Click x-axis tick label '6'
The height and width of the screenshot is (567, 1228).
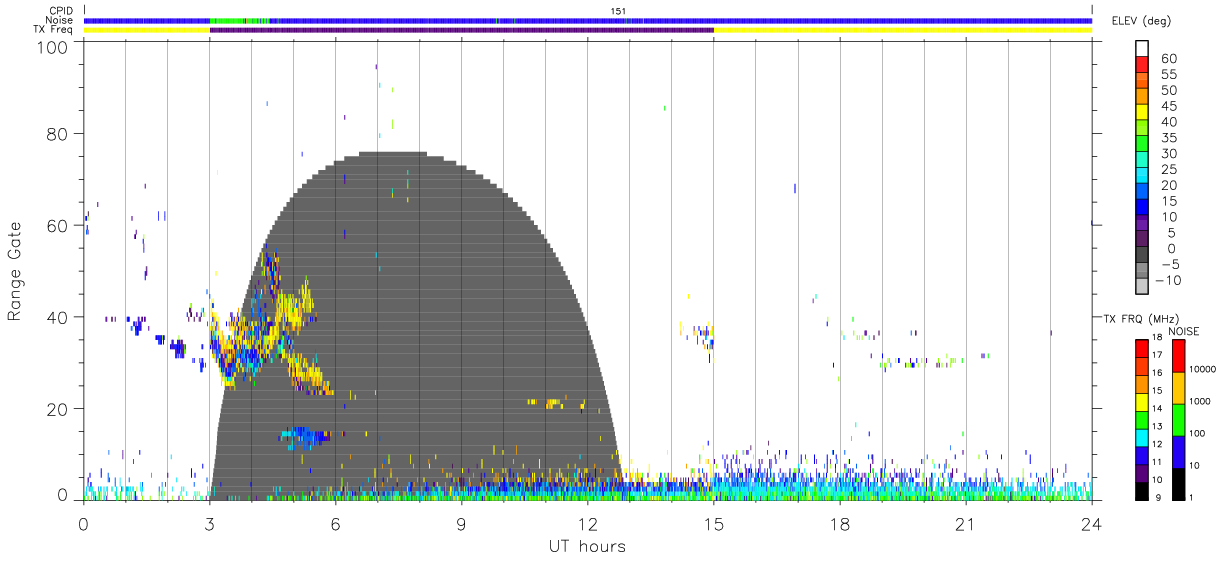tap(336, 523)
